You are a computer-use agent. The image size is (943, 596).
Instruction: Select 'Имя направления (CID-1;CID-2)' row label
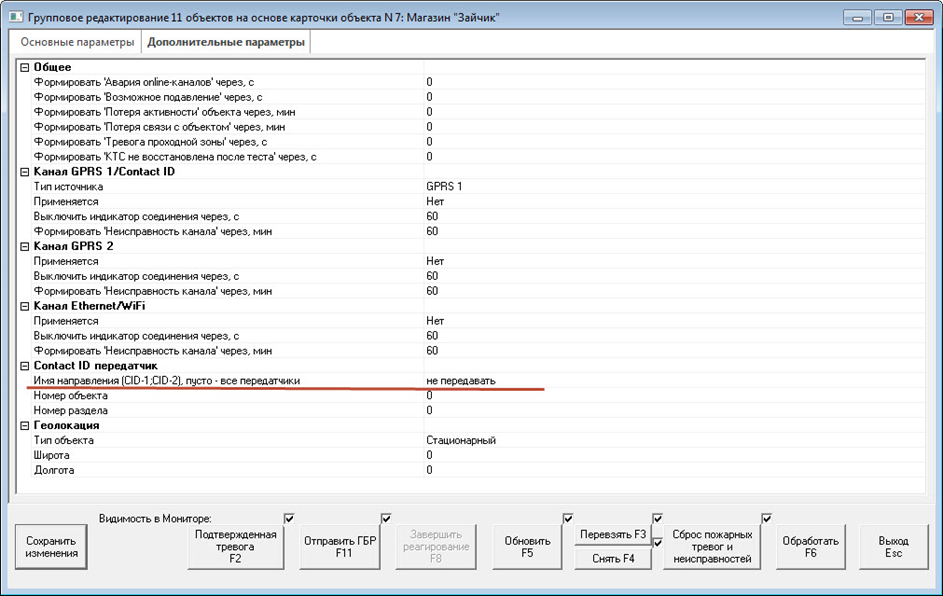pyautogui.click(x=167, y=381)
